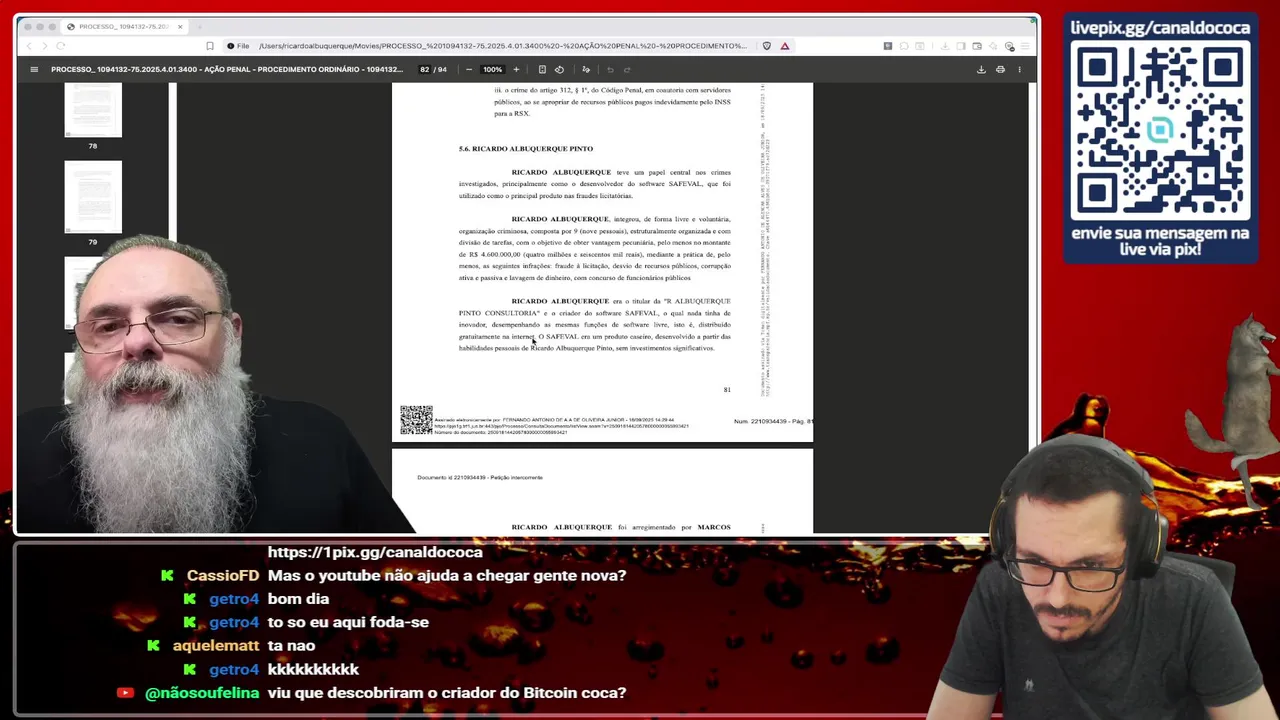
Task: Click the chat message 'bom dia'
Action: 298,598
